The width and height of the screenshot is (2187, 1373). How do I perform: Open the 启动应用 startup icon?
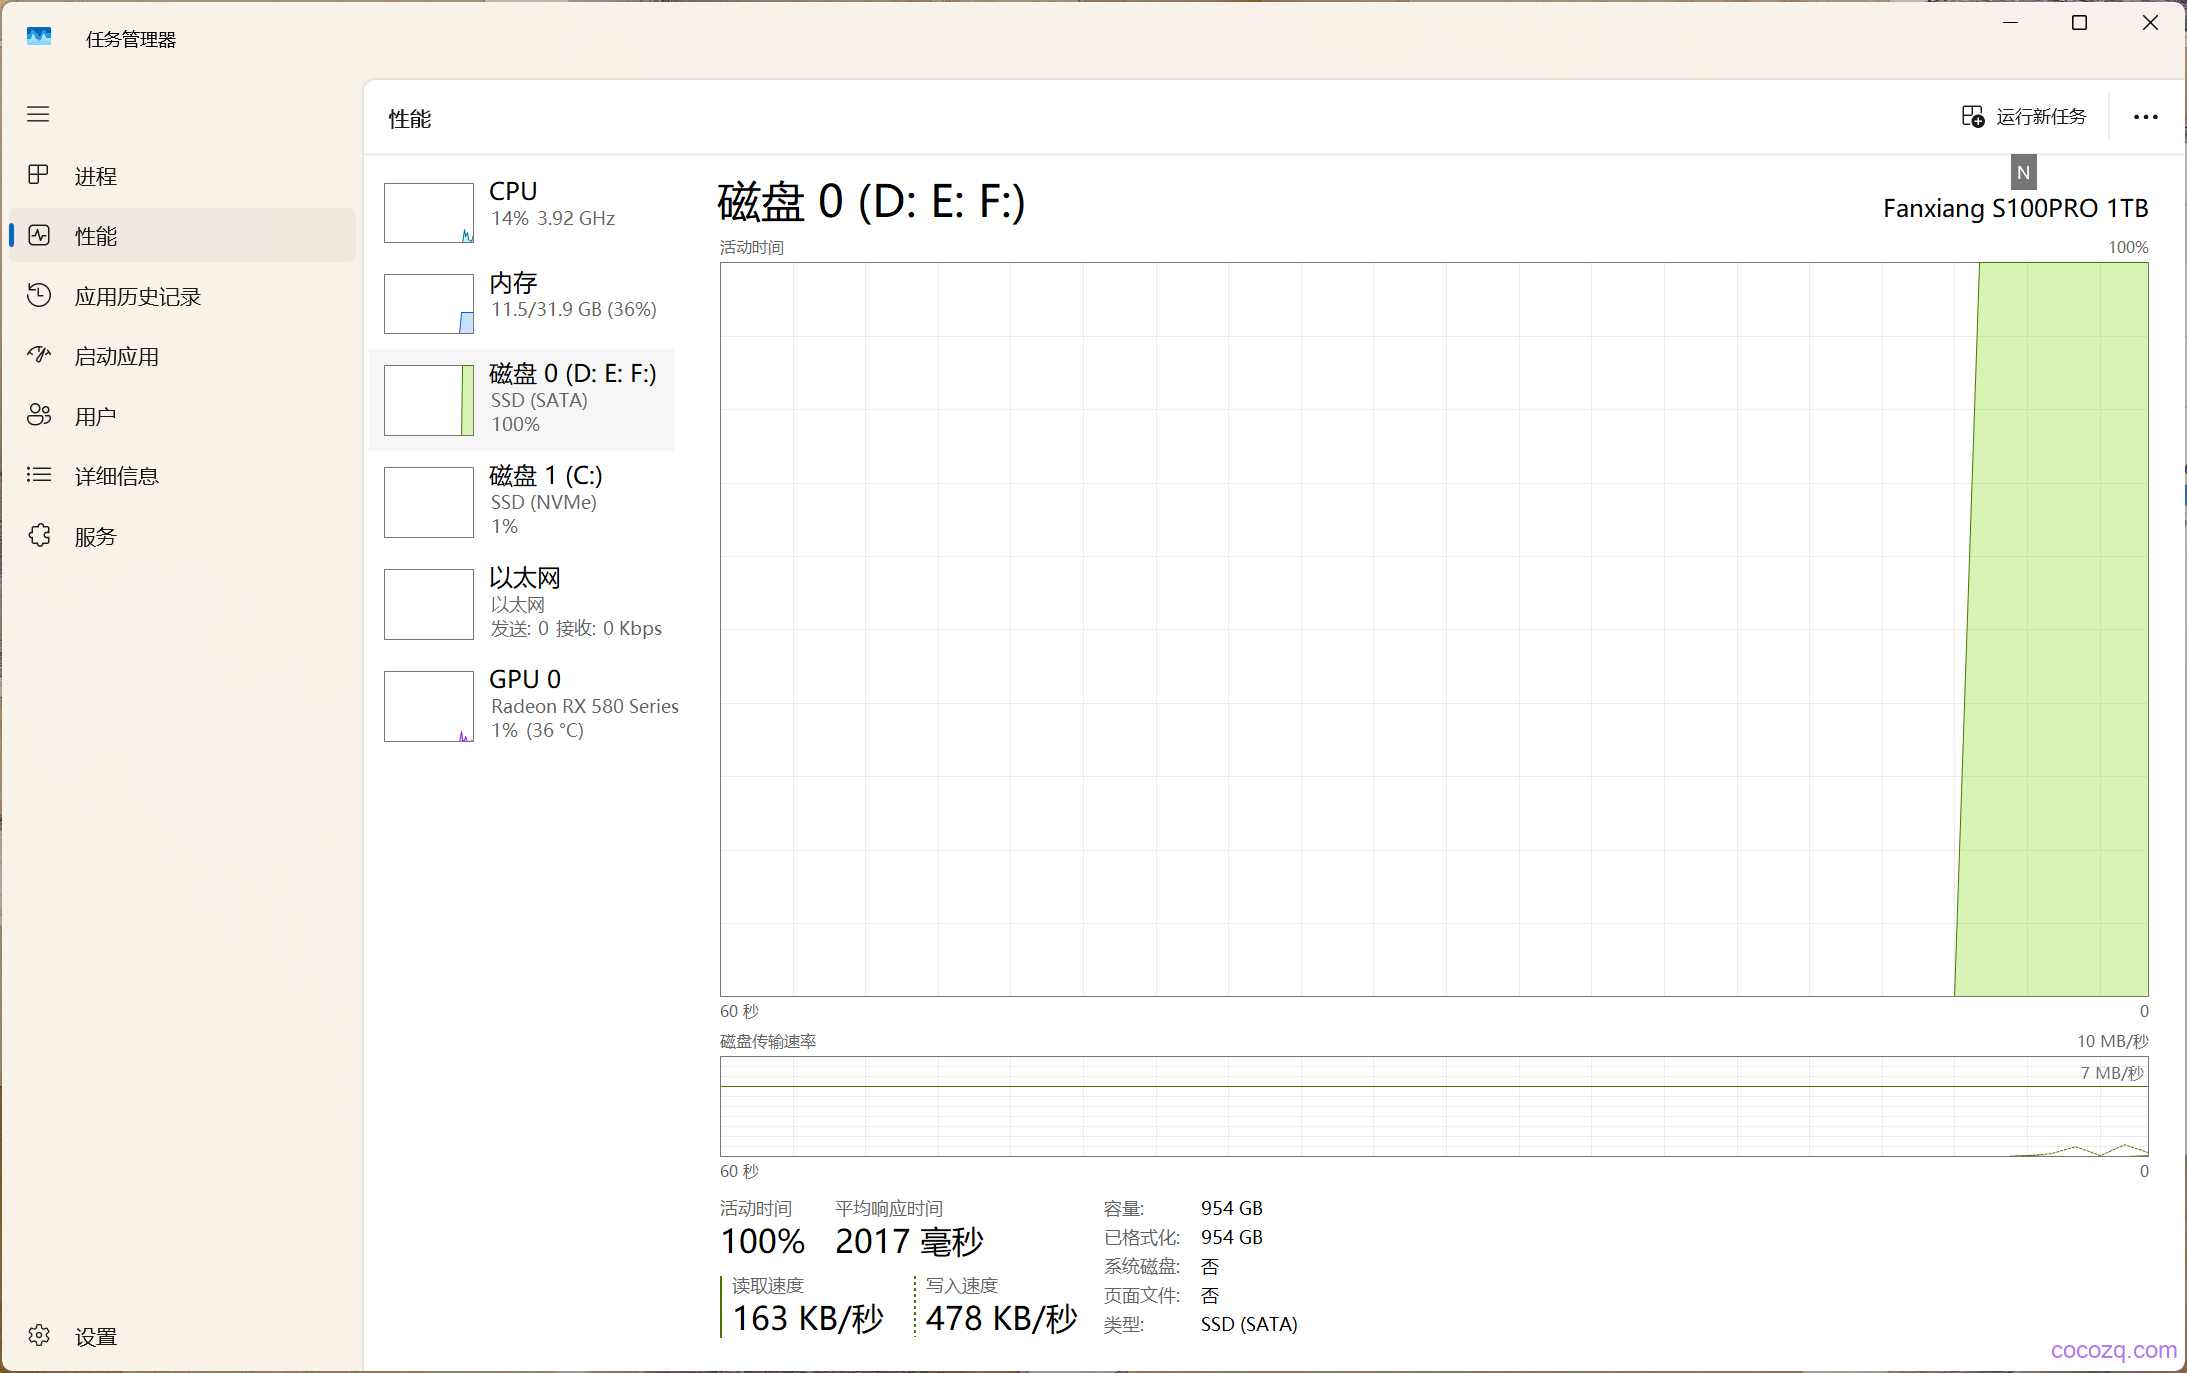[39, 355]
